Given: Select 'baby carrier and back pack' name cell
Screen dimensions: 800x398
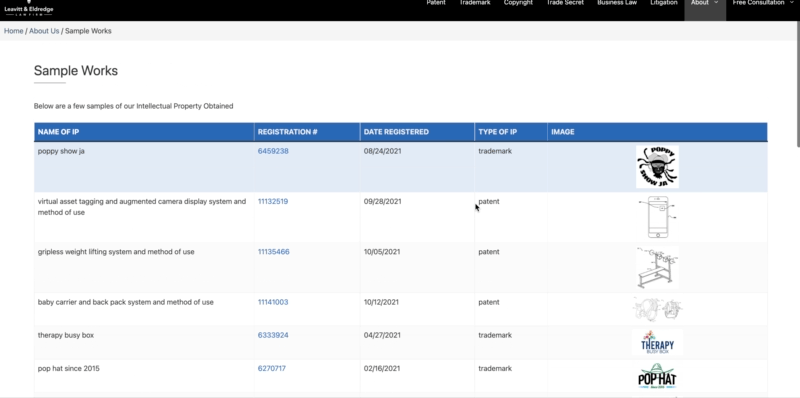Looking at the screenshot, I should [x=144, y=309].
